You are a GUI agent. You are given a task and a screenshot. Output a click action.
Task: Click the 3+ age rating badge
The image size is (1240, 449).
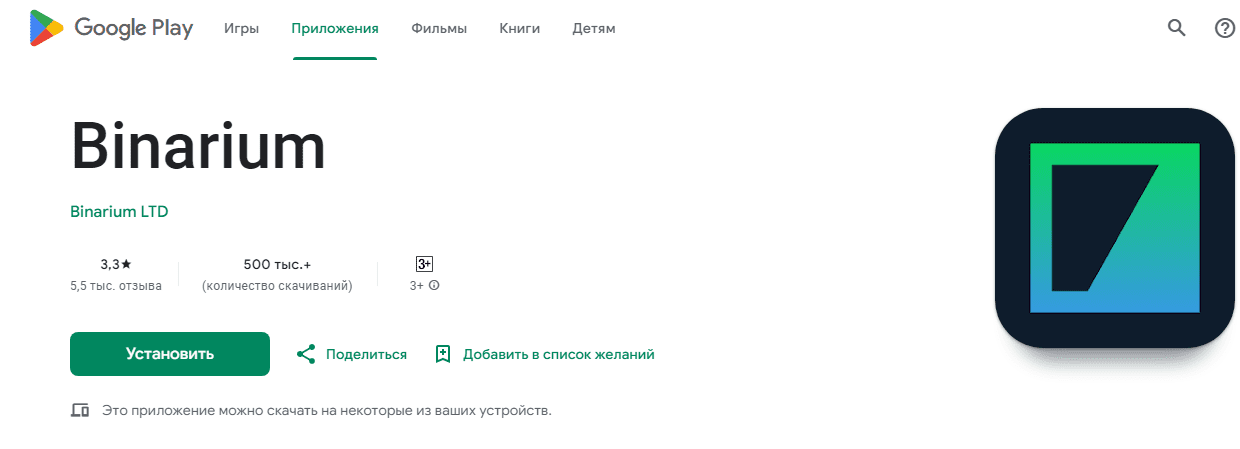424,264
